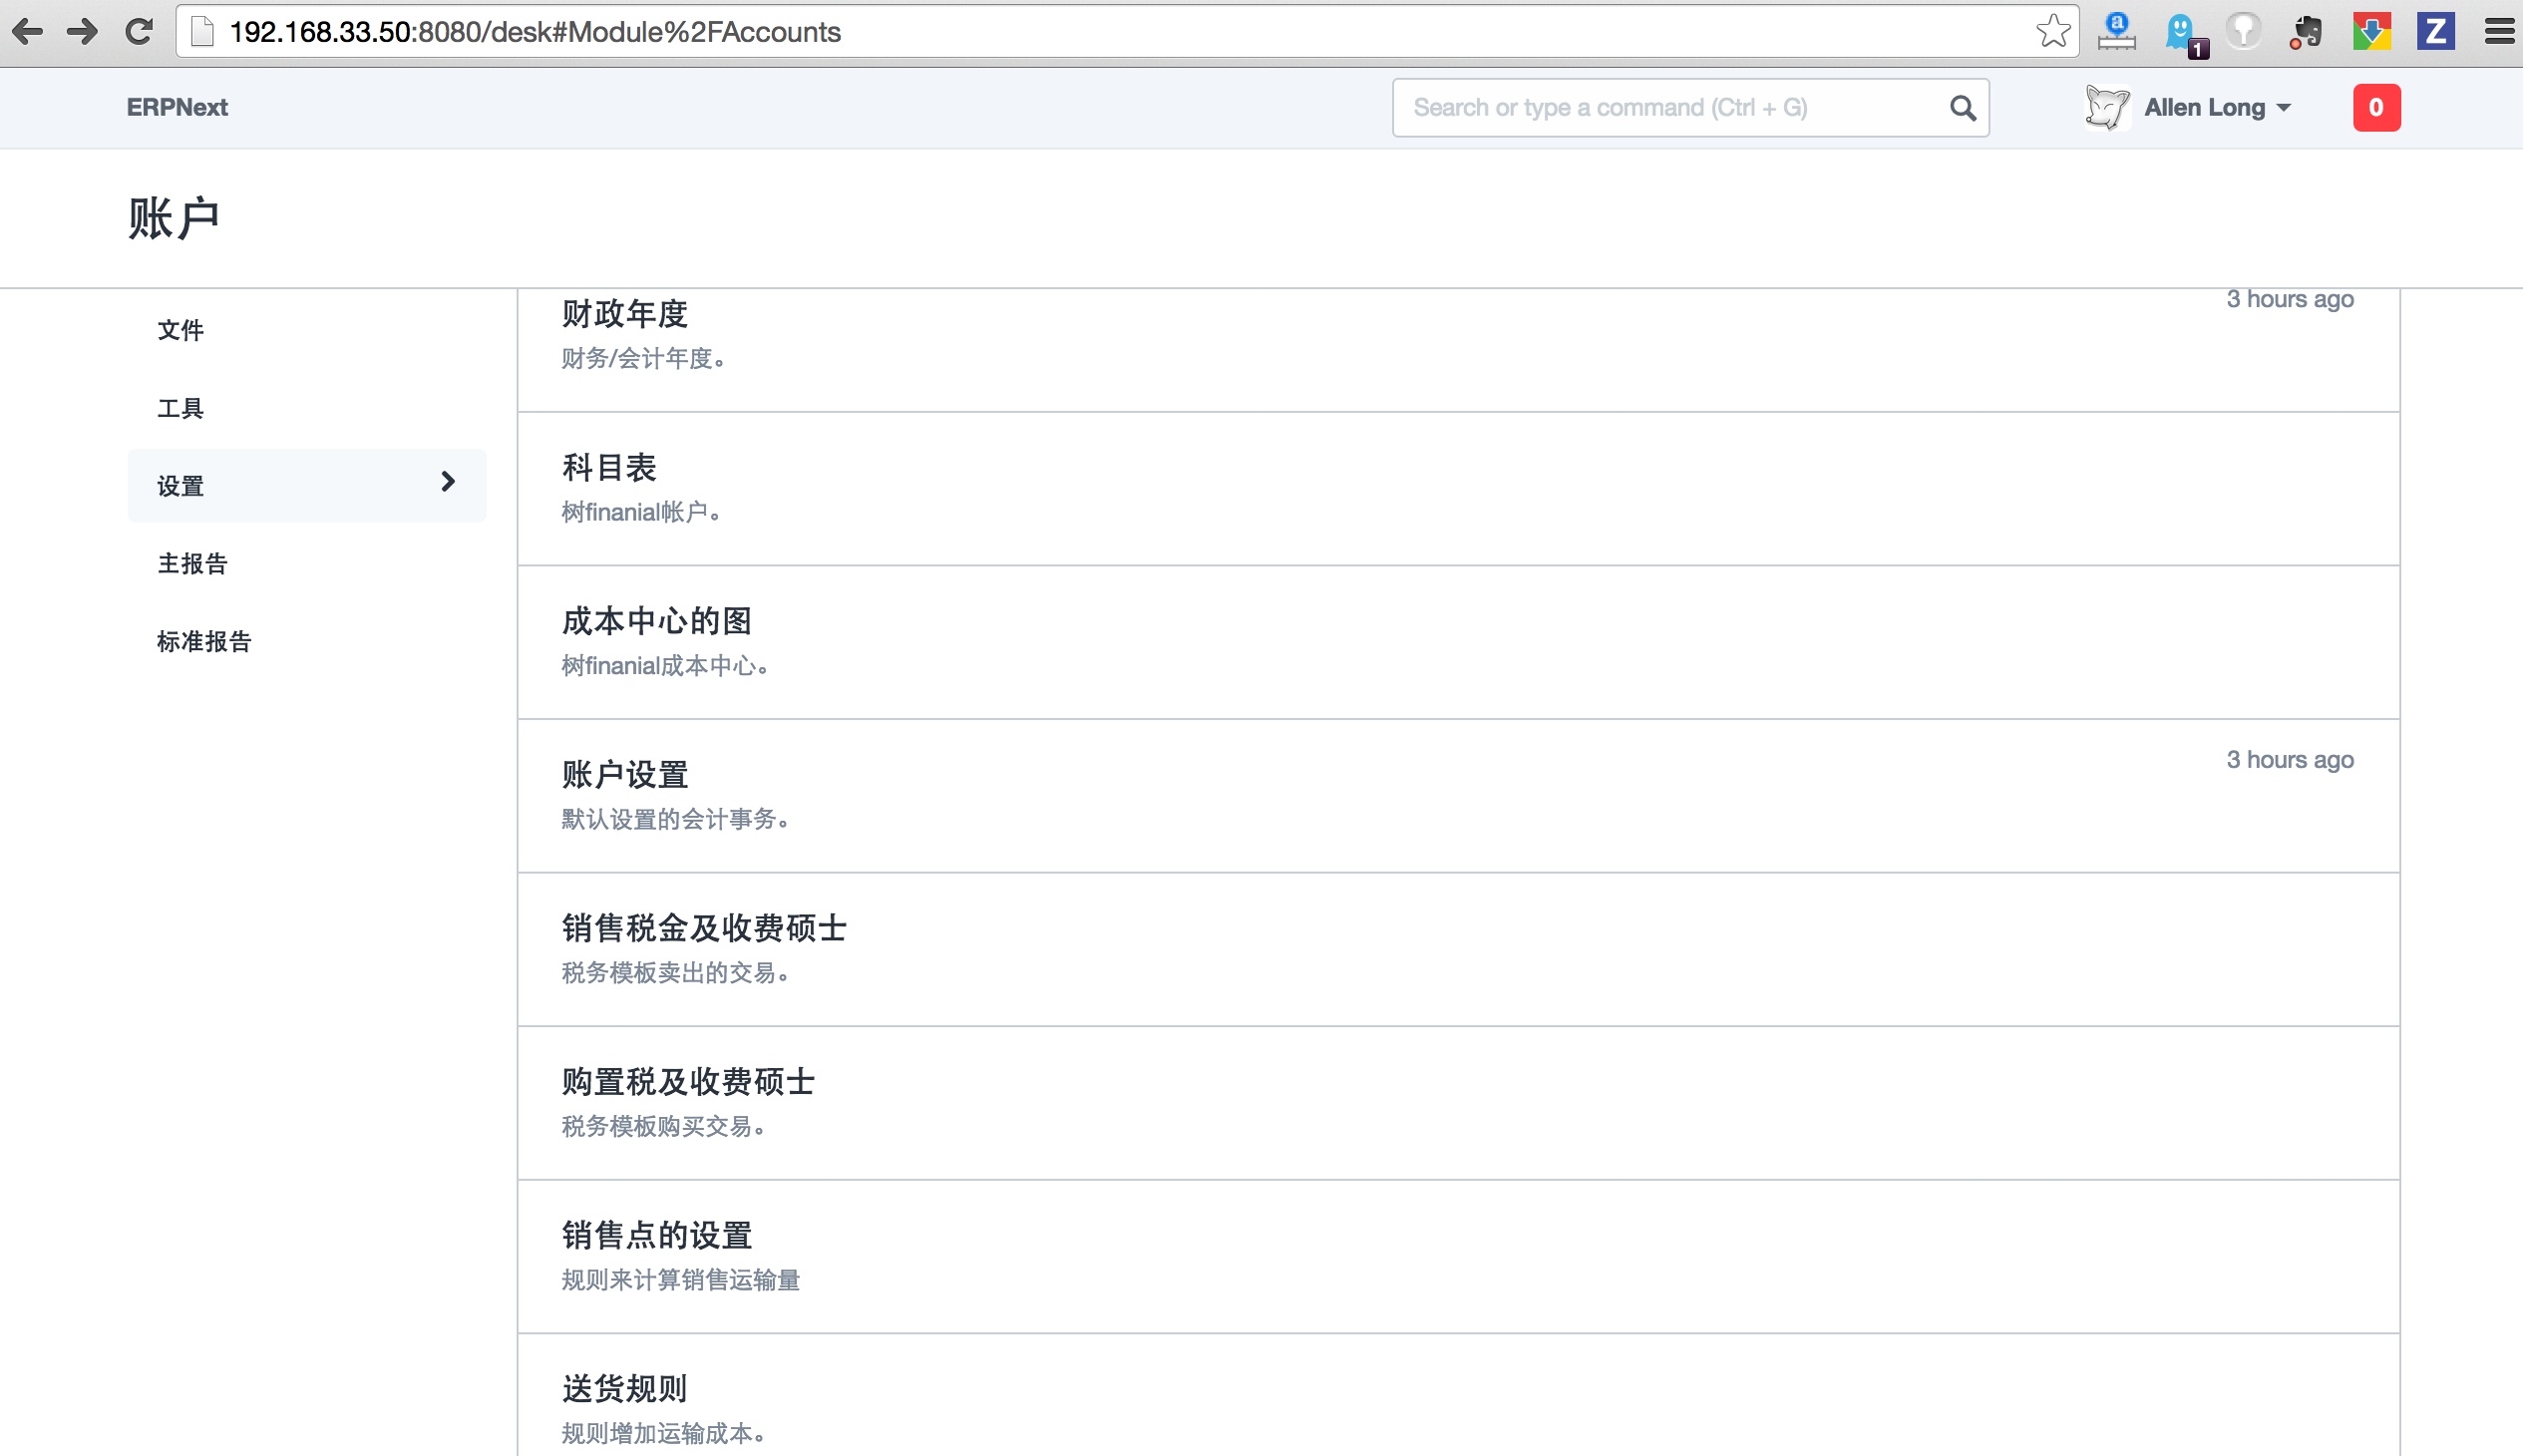Open the 科目表 chart of accounts

pyautogui.click(x=609, y=468)
